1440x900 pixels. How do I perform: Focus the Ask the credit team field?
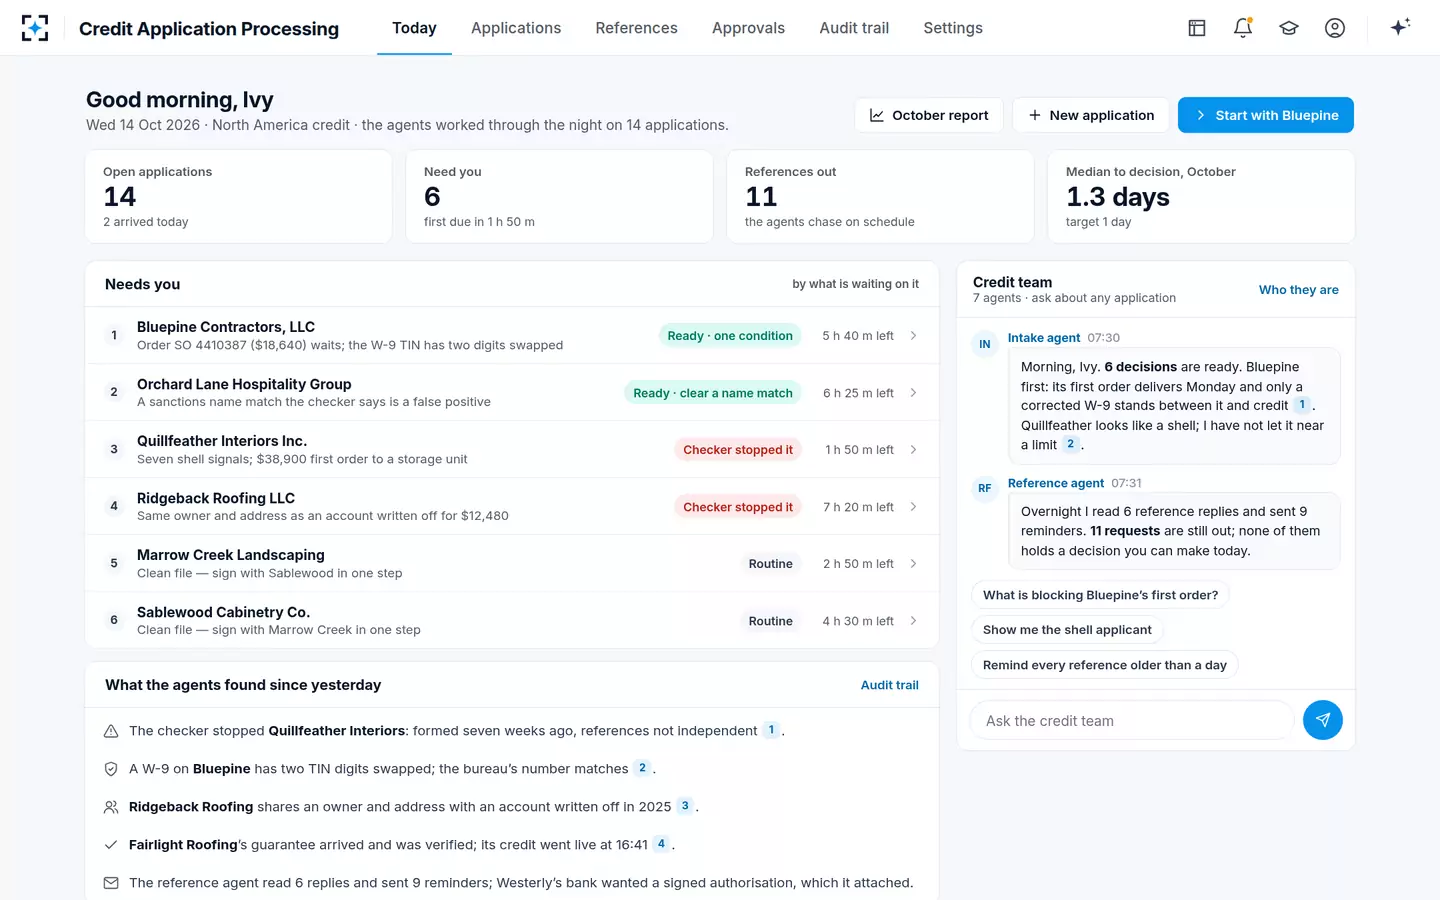point(1132,720)
